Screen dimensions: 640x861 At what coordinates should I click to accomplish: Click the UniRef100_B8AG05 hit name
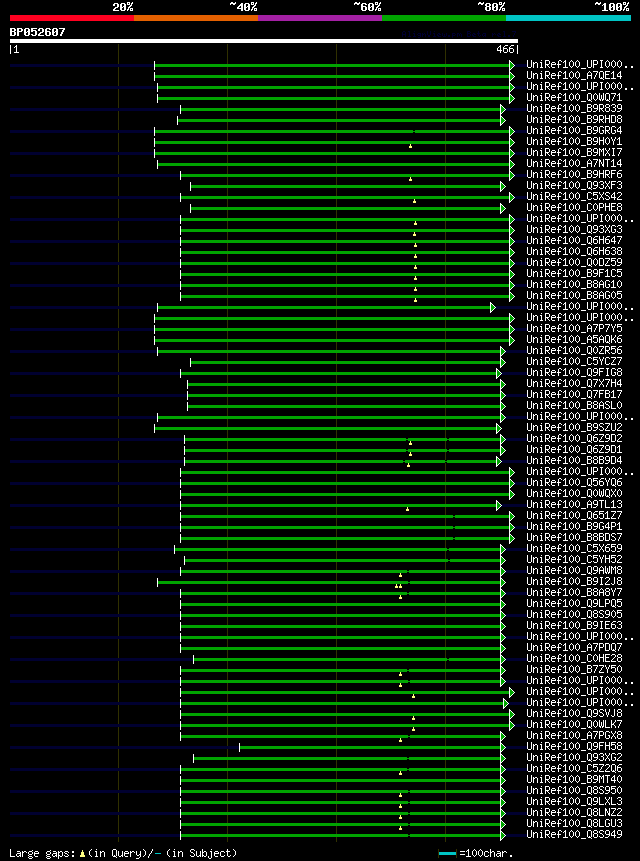click(x=574, y=295)
